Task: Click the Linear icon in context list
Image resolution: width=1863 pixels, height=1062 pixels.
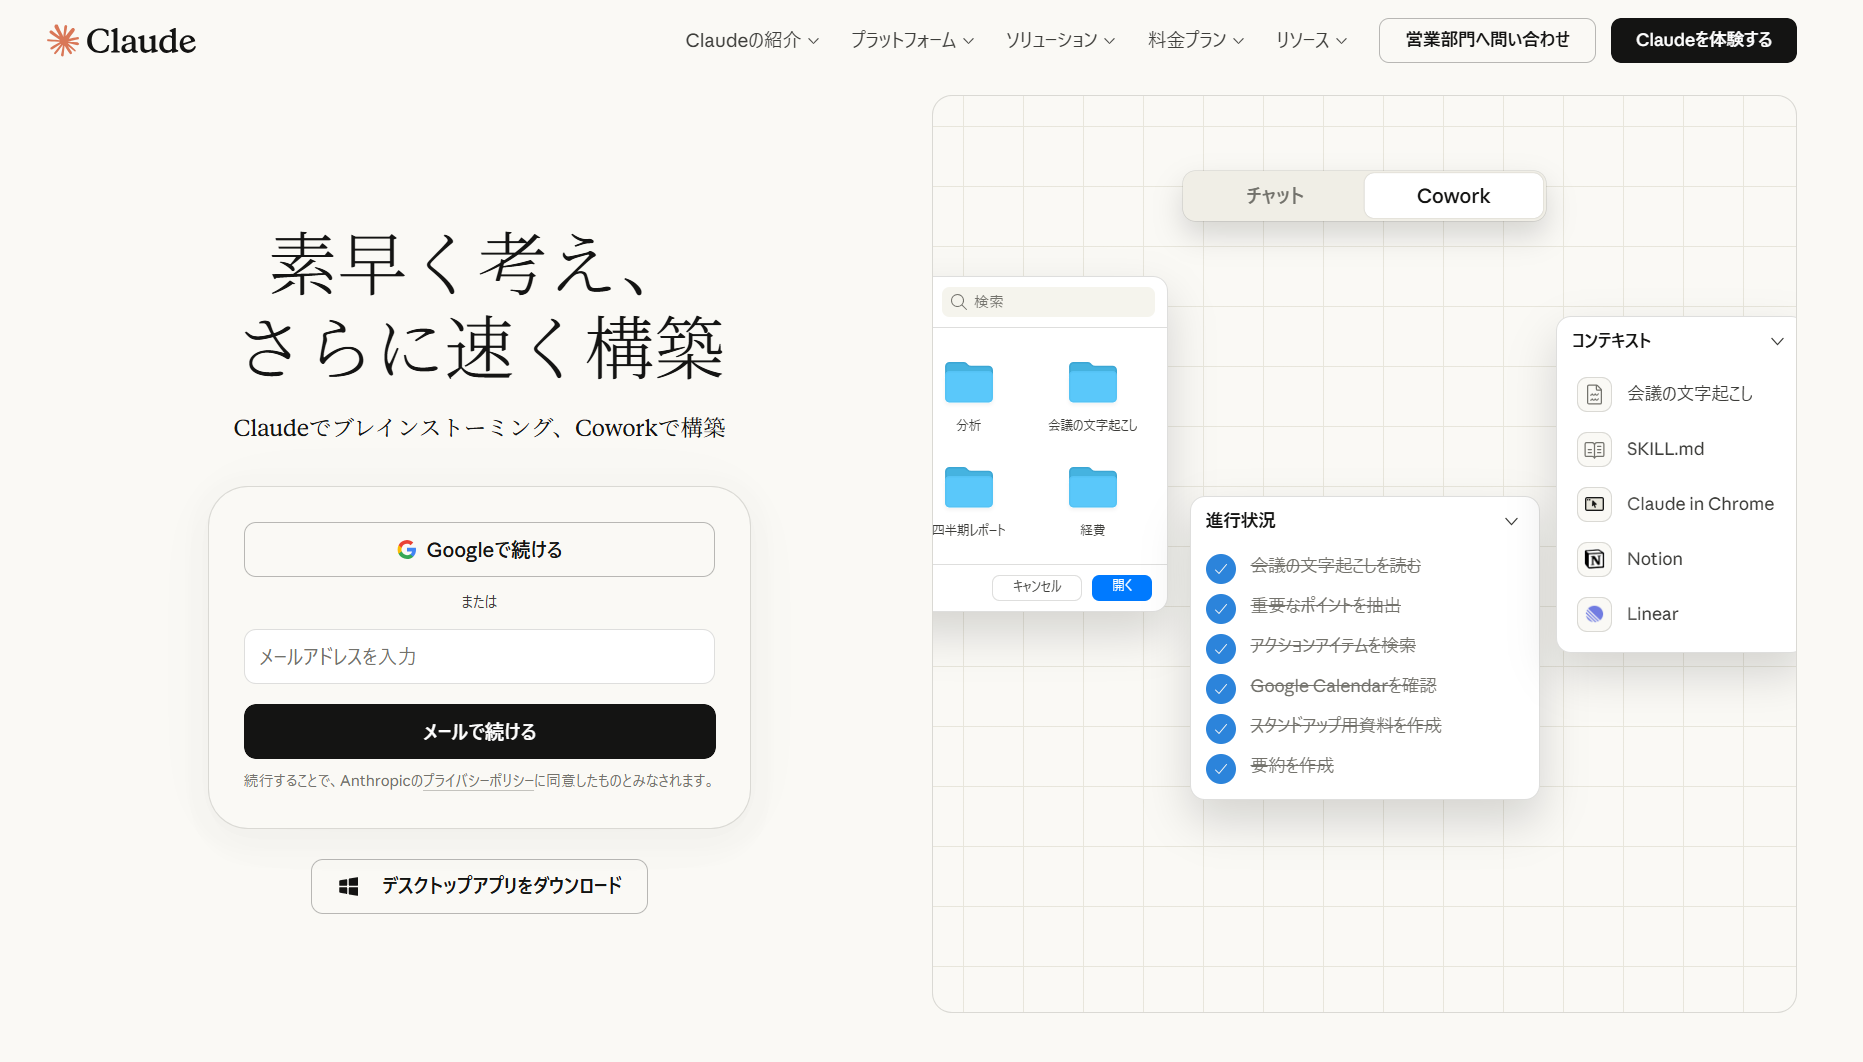Action: [x=1594, y=614]
